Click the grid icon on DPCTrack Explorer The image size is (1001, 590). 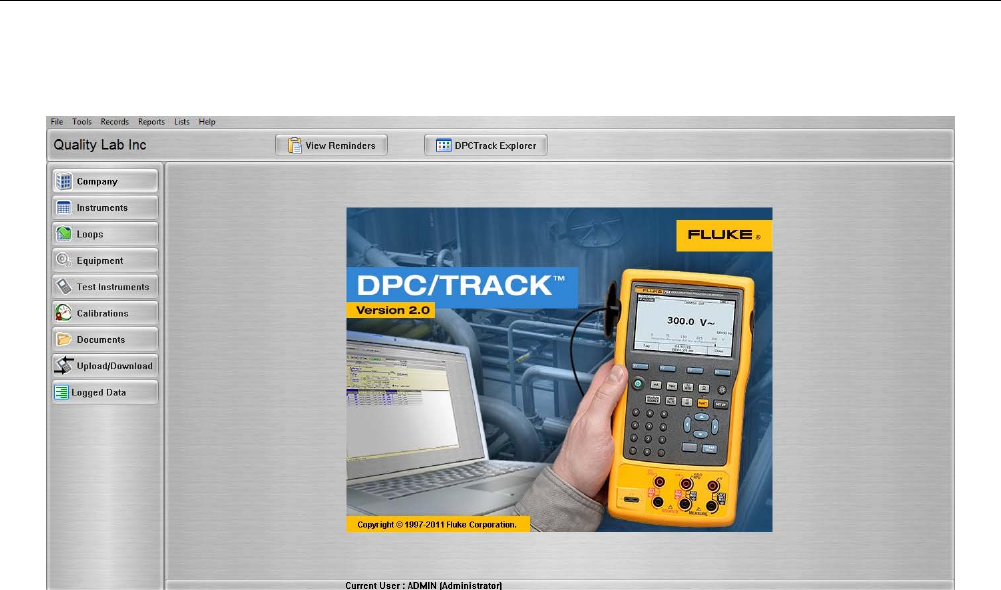click(444, 146)
